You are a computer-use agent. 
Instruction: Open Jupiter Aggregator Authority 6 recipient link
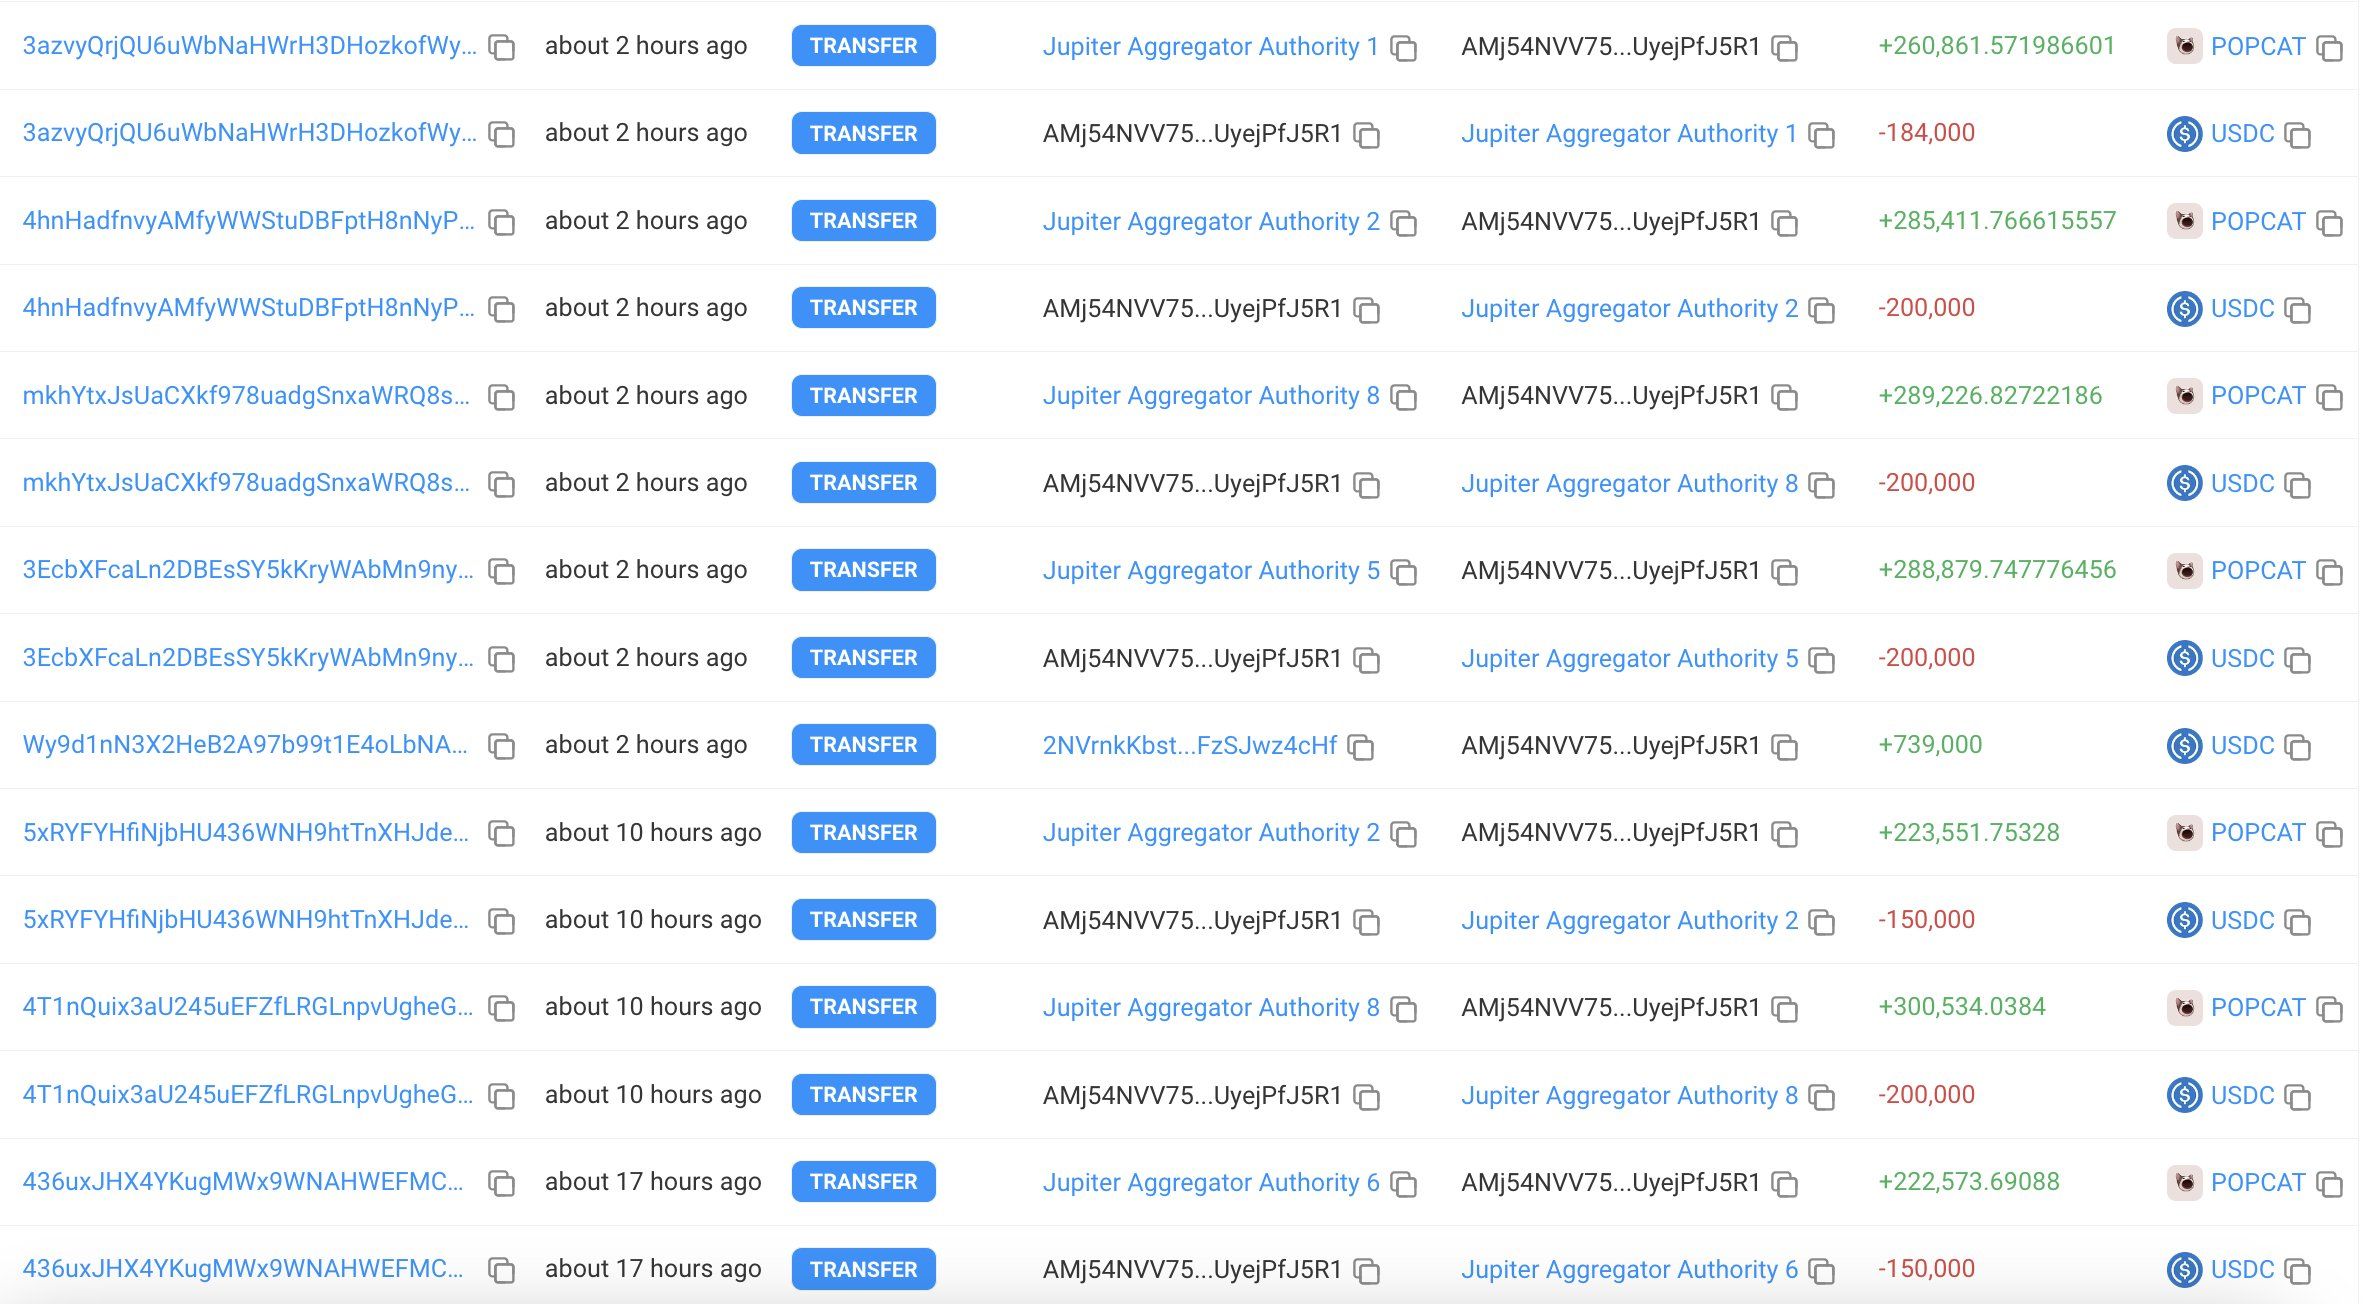point(1629,1269)
